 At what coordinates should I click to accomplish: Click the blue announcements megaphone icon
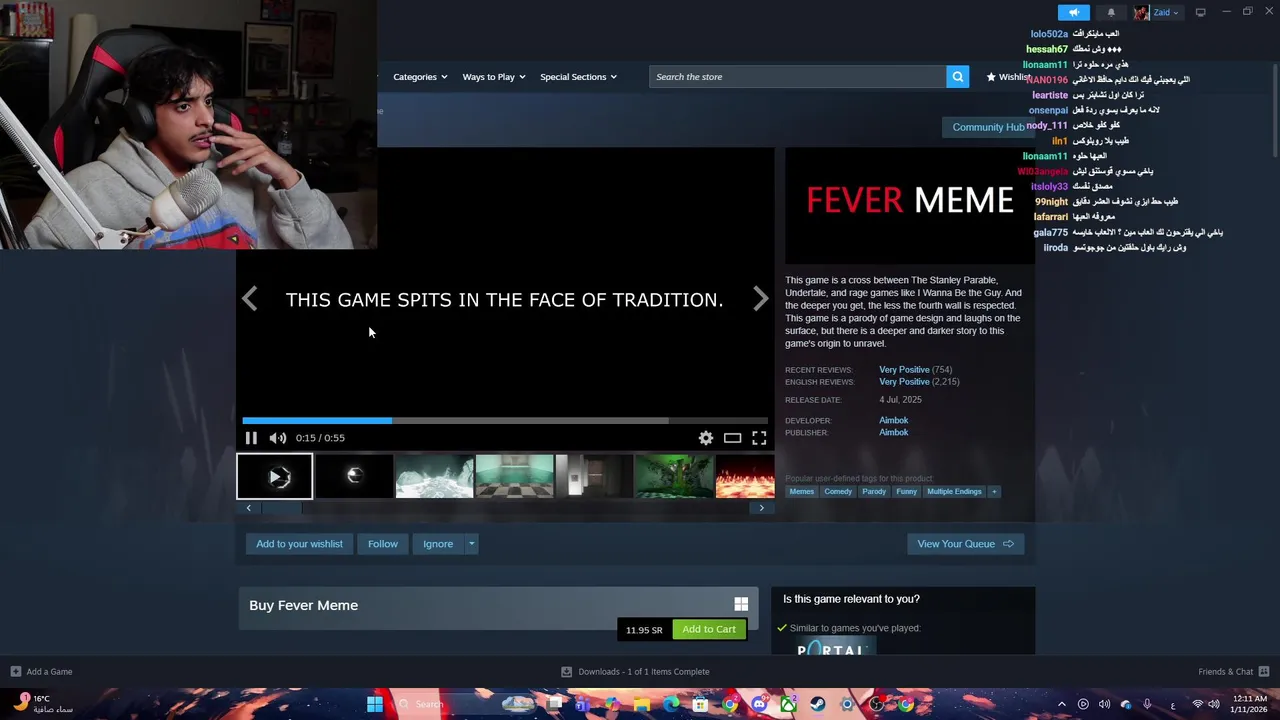coord(1073,12)
